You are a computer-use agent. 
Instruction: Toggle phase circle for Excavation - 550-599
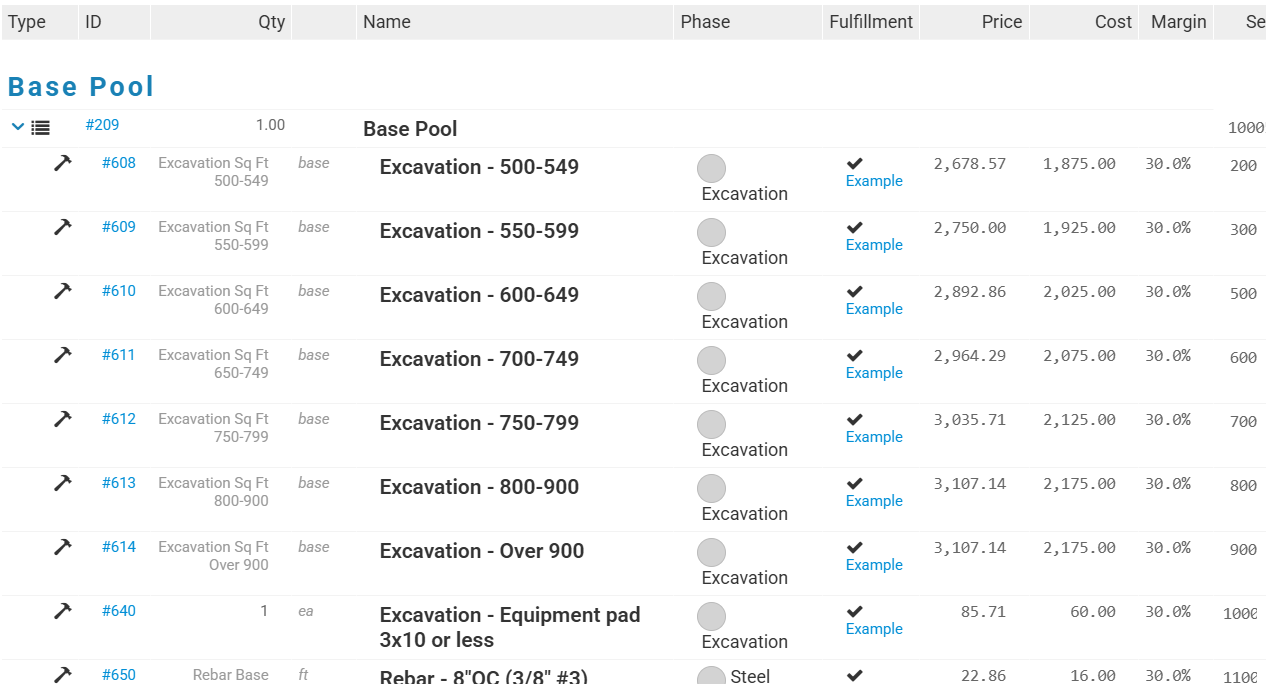[711, 232]
